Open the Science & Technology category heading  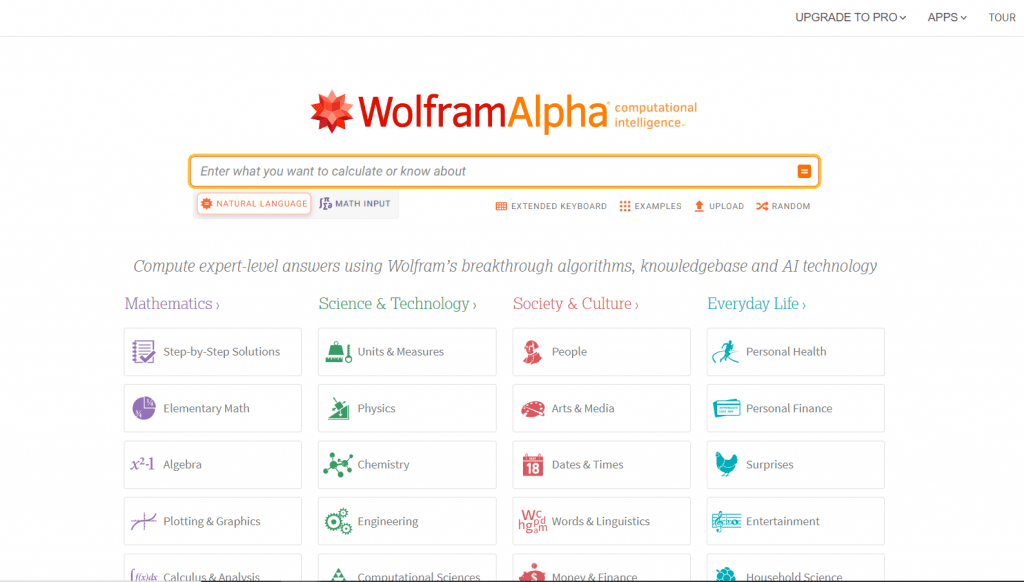397,304
